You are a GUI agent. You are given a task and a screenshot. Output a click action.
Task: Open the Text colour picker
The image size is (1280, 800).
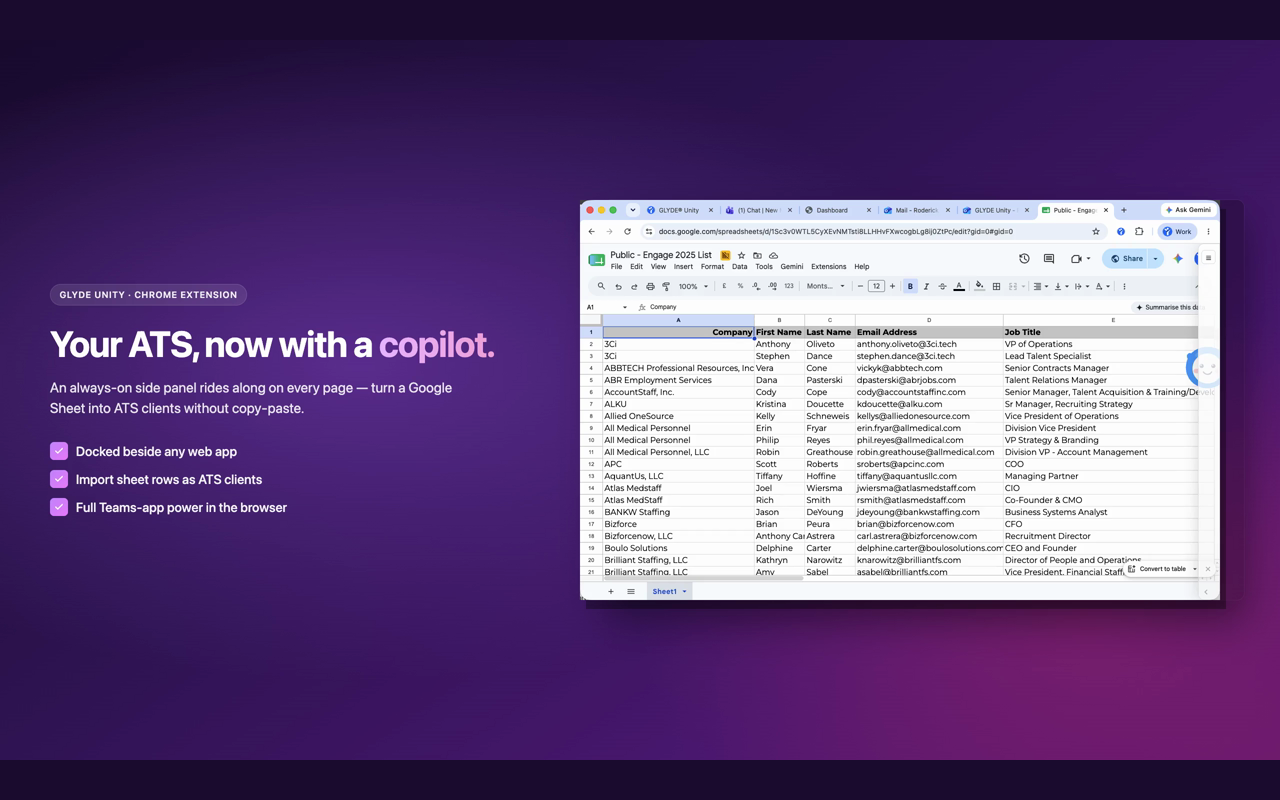959,286
